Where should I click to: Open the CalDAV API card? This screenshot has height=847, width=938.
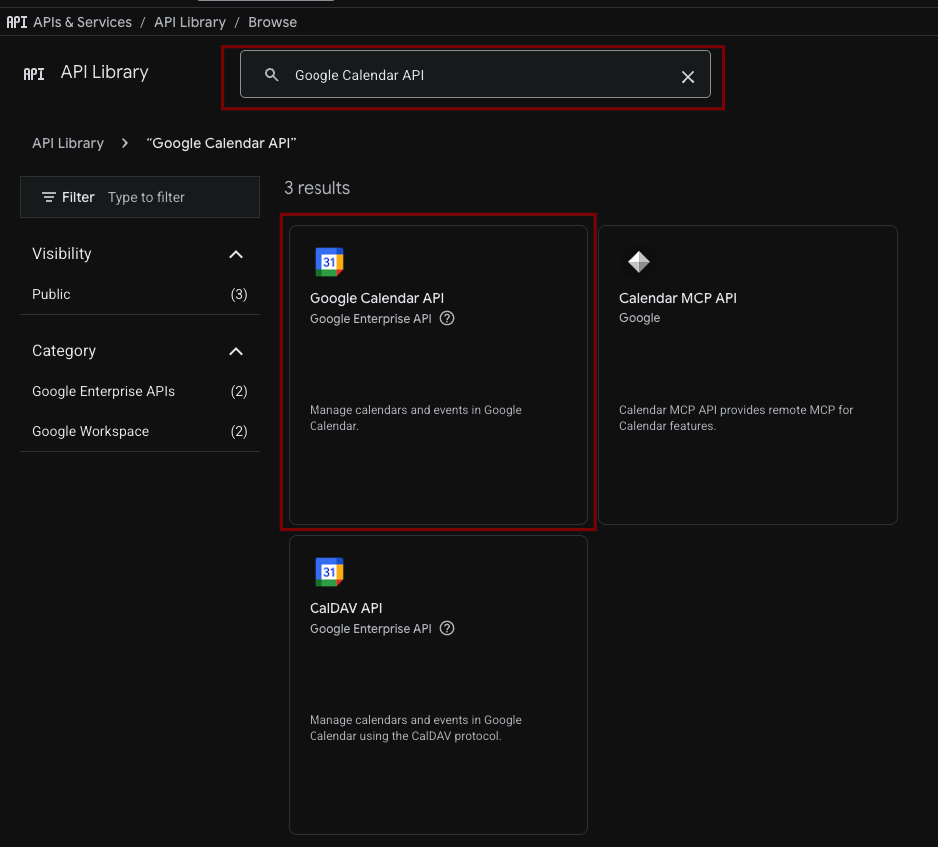coord(438,685)
